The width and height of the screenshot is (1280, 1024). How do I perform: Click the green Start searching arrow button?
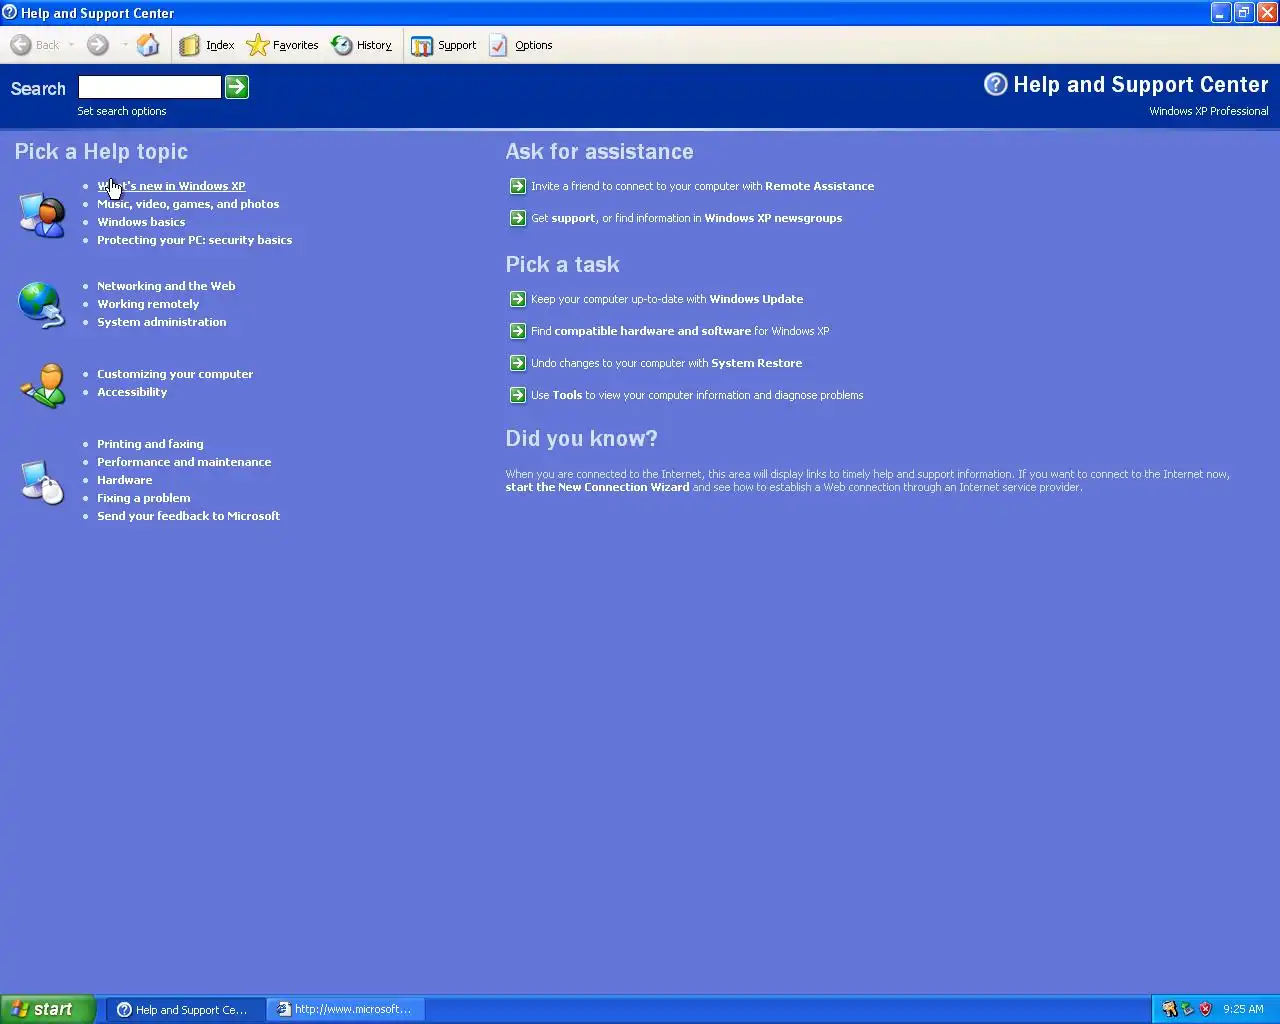[237, 87]
